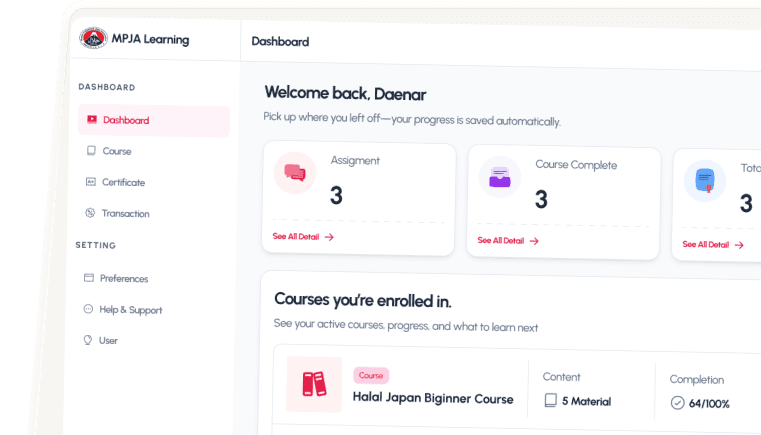Click the 5 Material text
This screenshot has width=761, height=435.
(586, 401)
